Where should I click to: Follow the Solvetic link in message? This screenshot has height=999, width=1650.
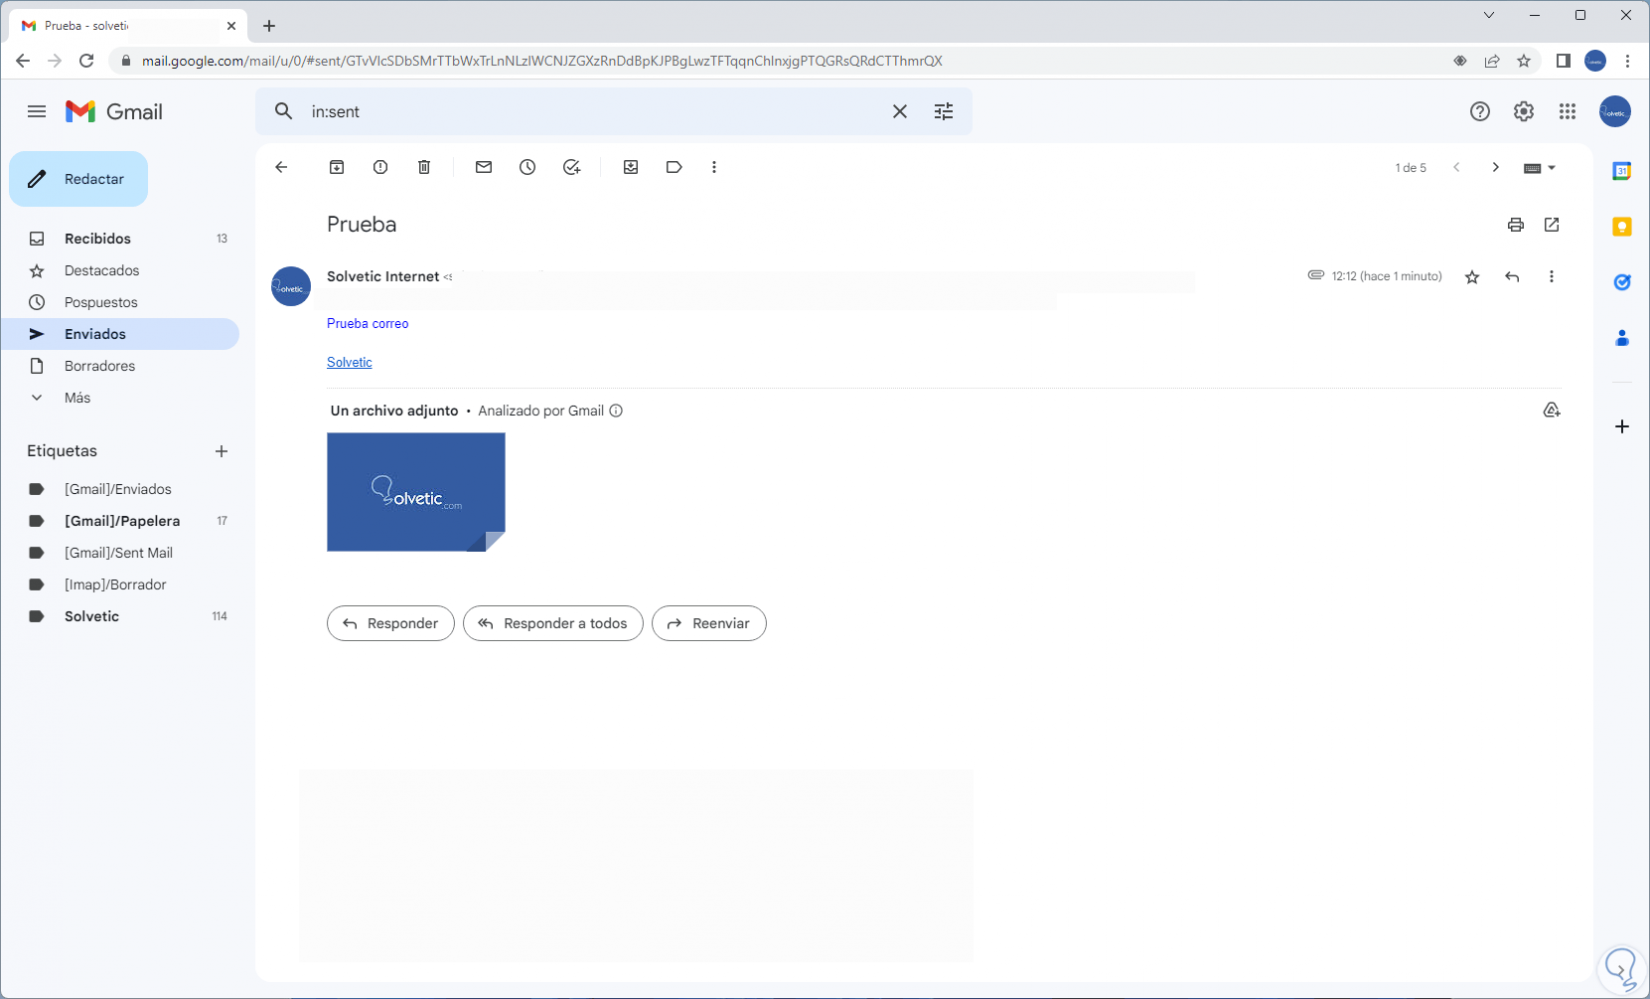[349, 362]
